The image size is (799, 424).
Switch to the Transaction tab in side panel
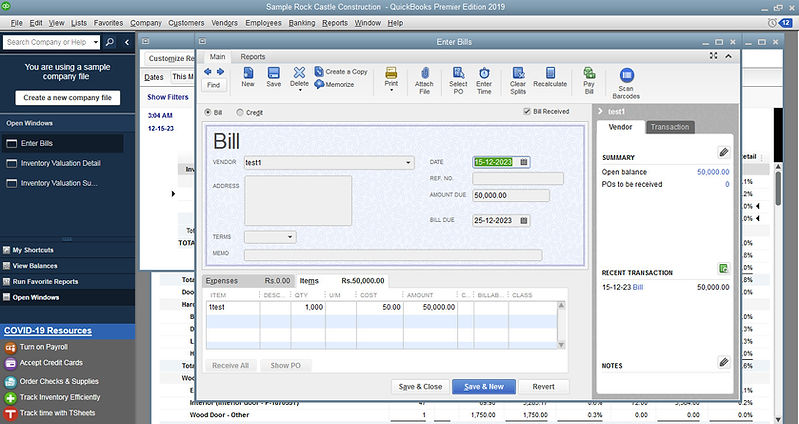coord(670,127)
